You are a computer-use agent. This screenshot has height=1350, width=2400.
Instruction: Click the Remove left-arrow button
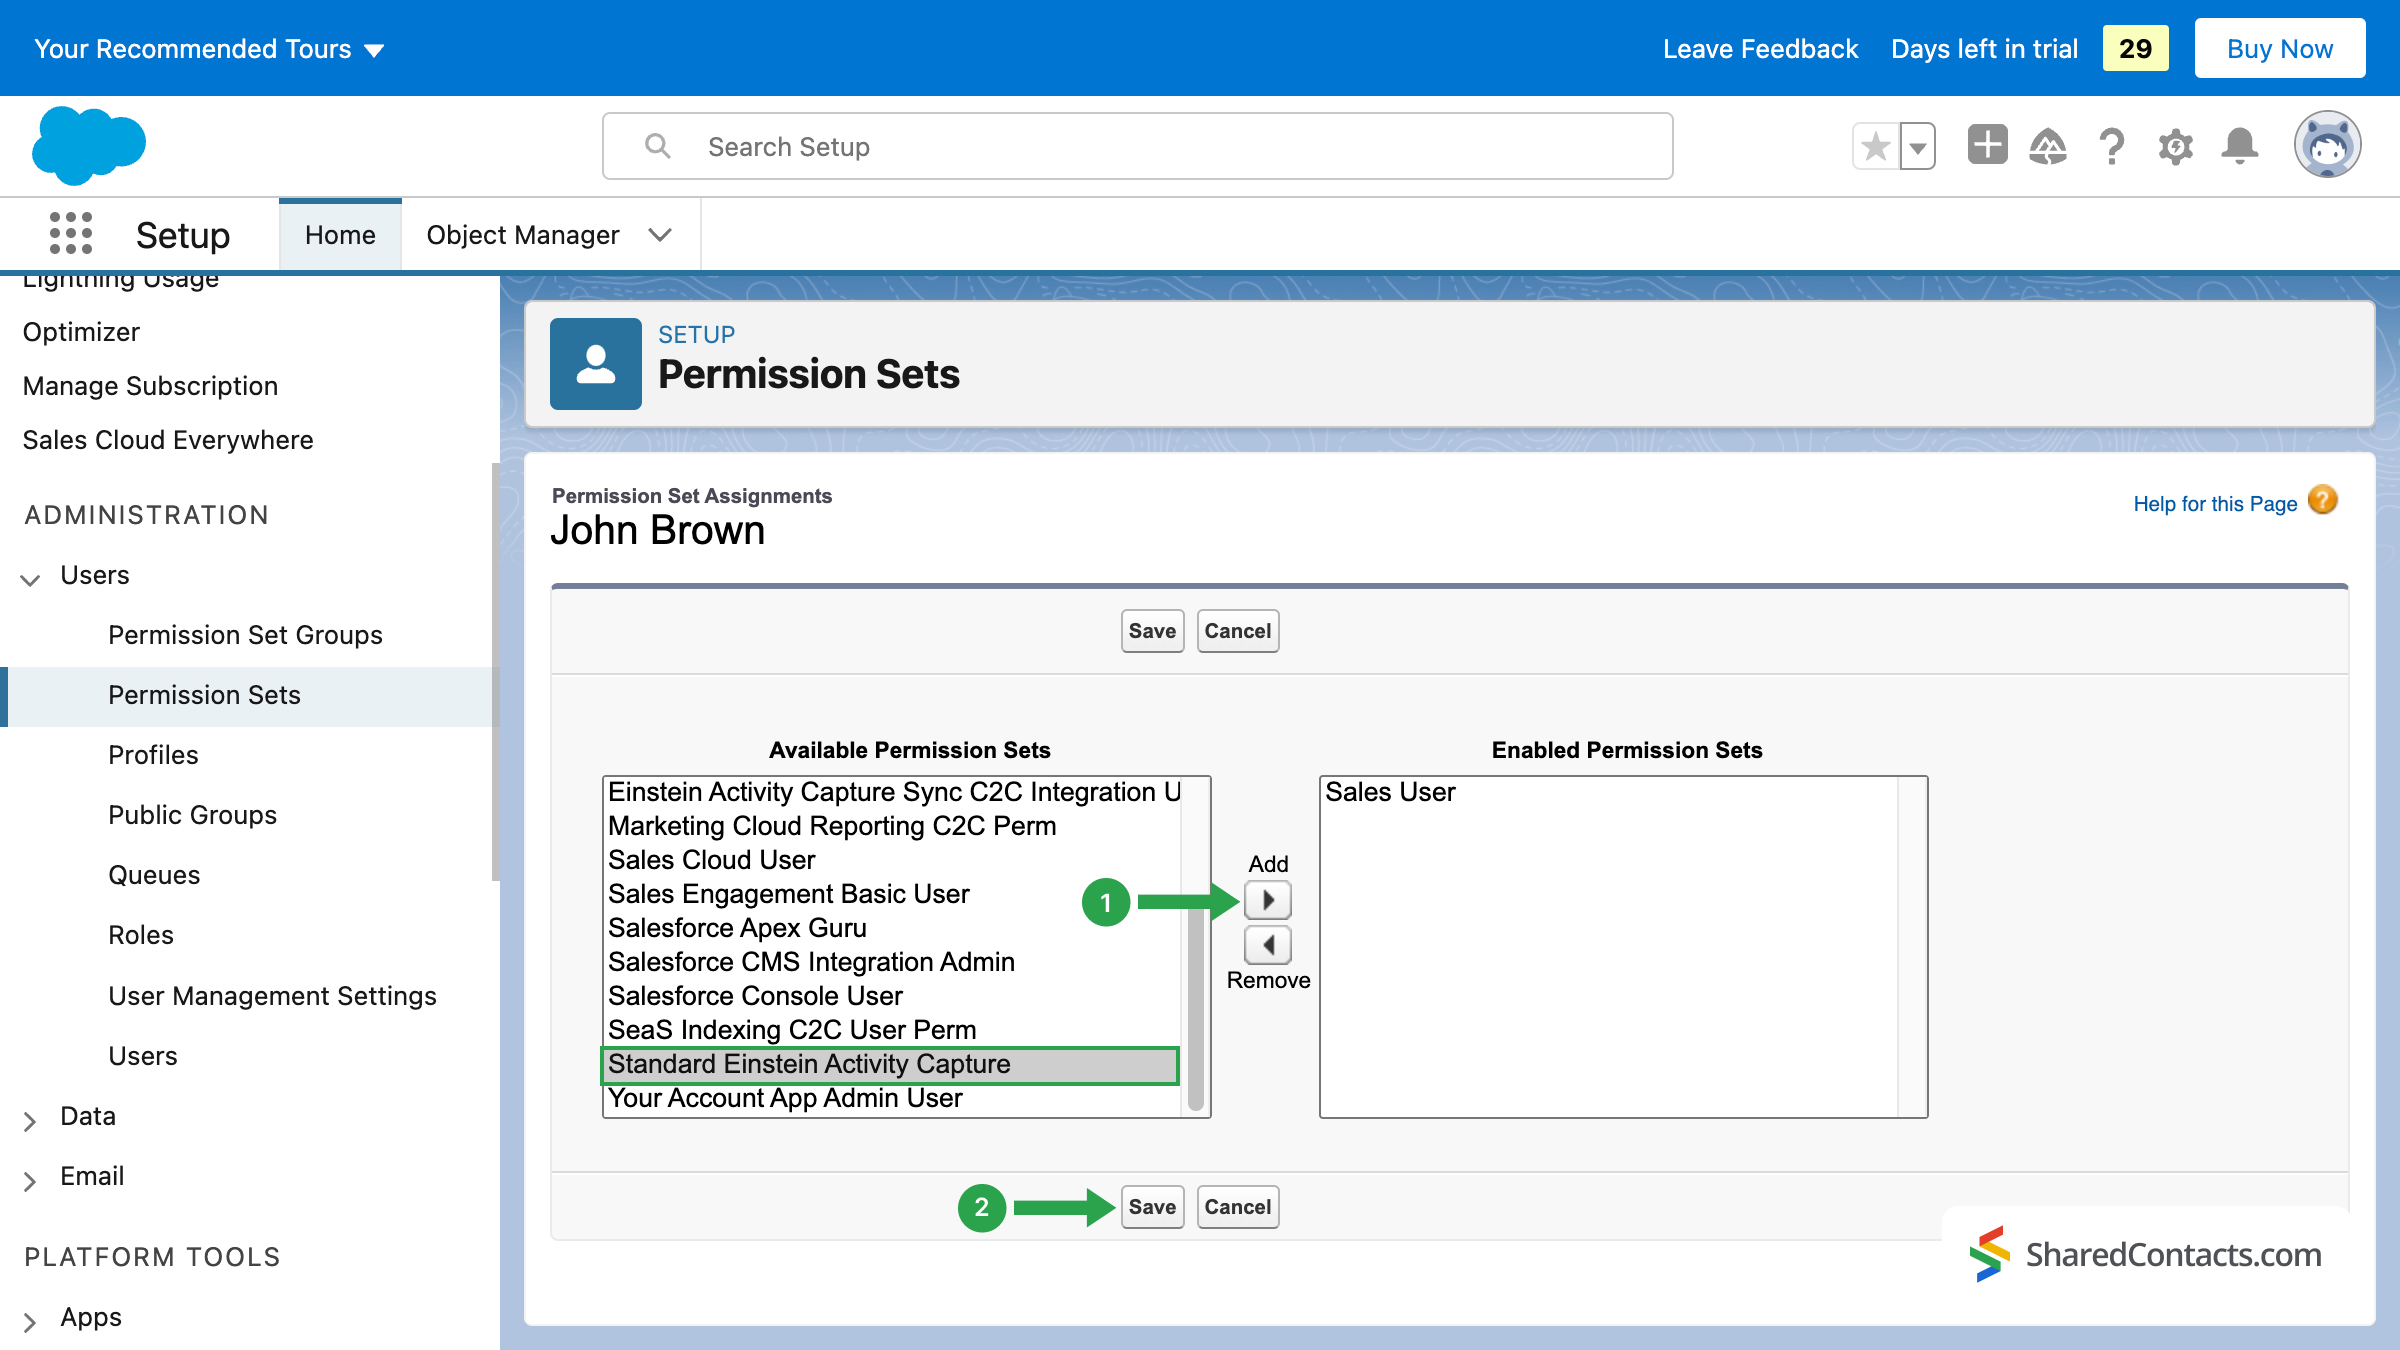(x=1268, y=944)
